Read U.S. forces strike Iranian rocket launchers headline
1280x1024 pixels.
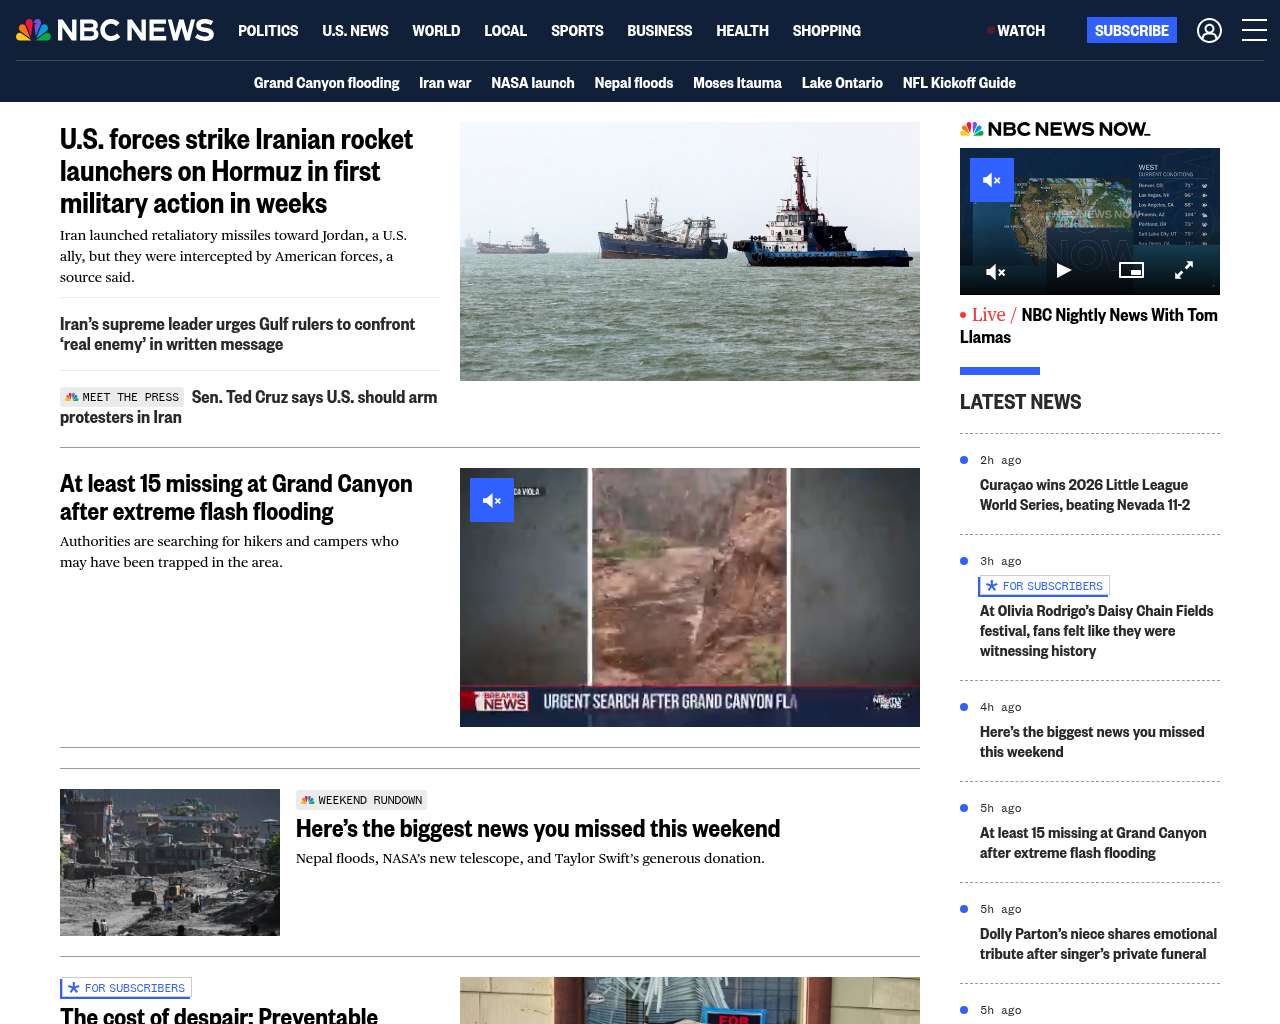coord(236,171)
